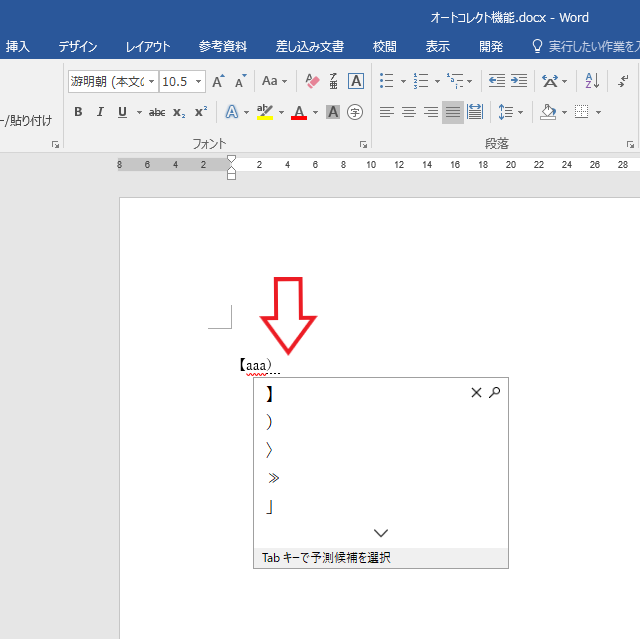This screenshot has width=640, height=639.
Task: Apply bullet list
Action: click(x=387, y=81)
